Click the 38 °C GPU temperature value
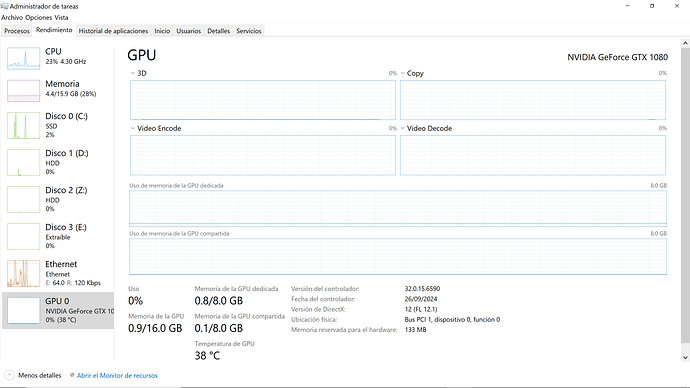This screenshot has height=388, width=690. point(207,355)
